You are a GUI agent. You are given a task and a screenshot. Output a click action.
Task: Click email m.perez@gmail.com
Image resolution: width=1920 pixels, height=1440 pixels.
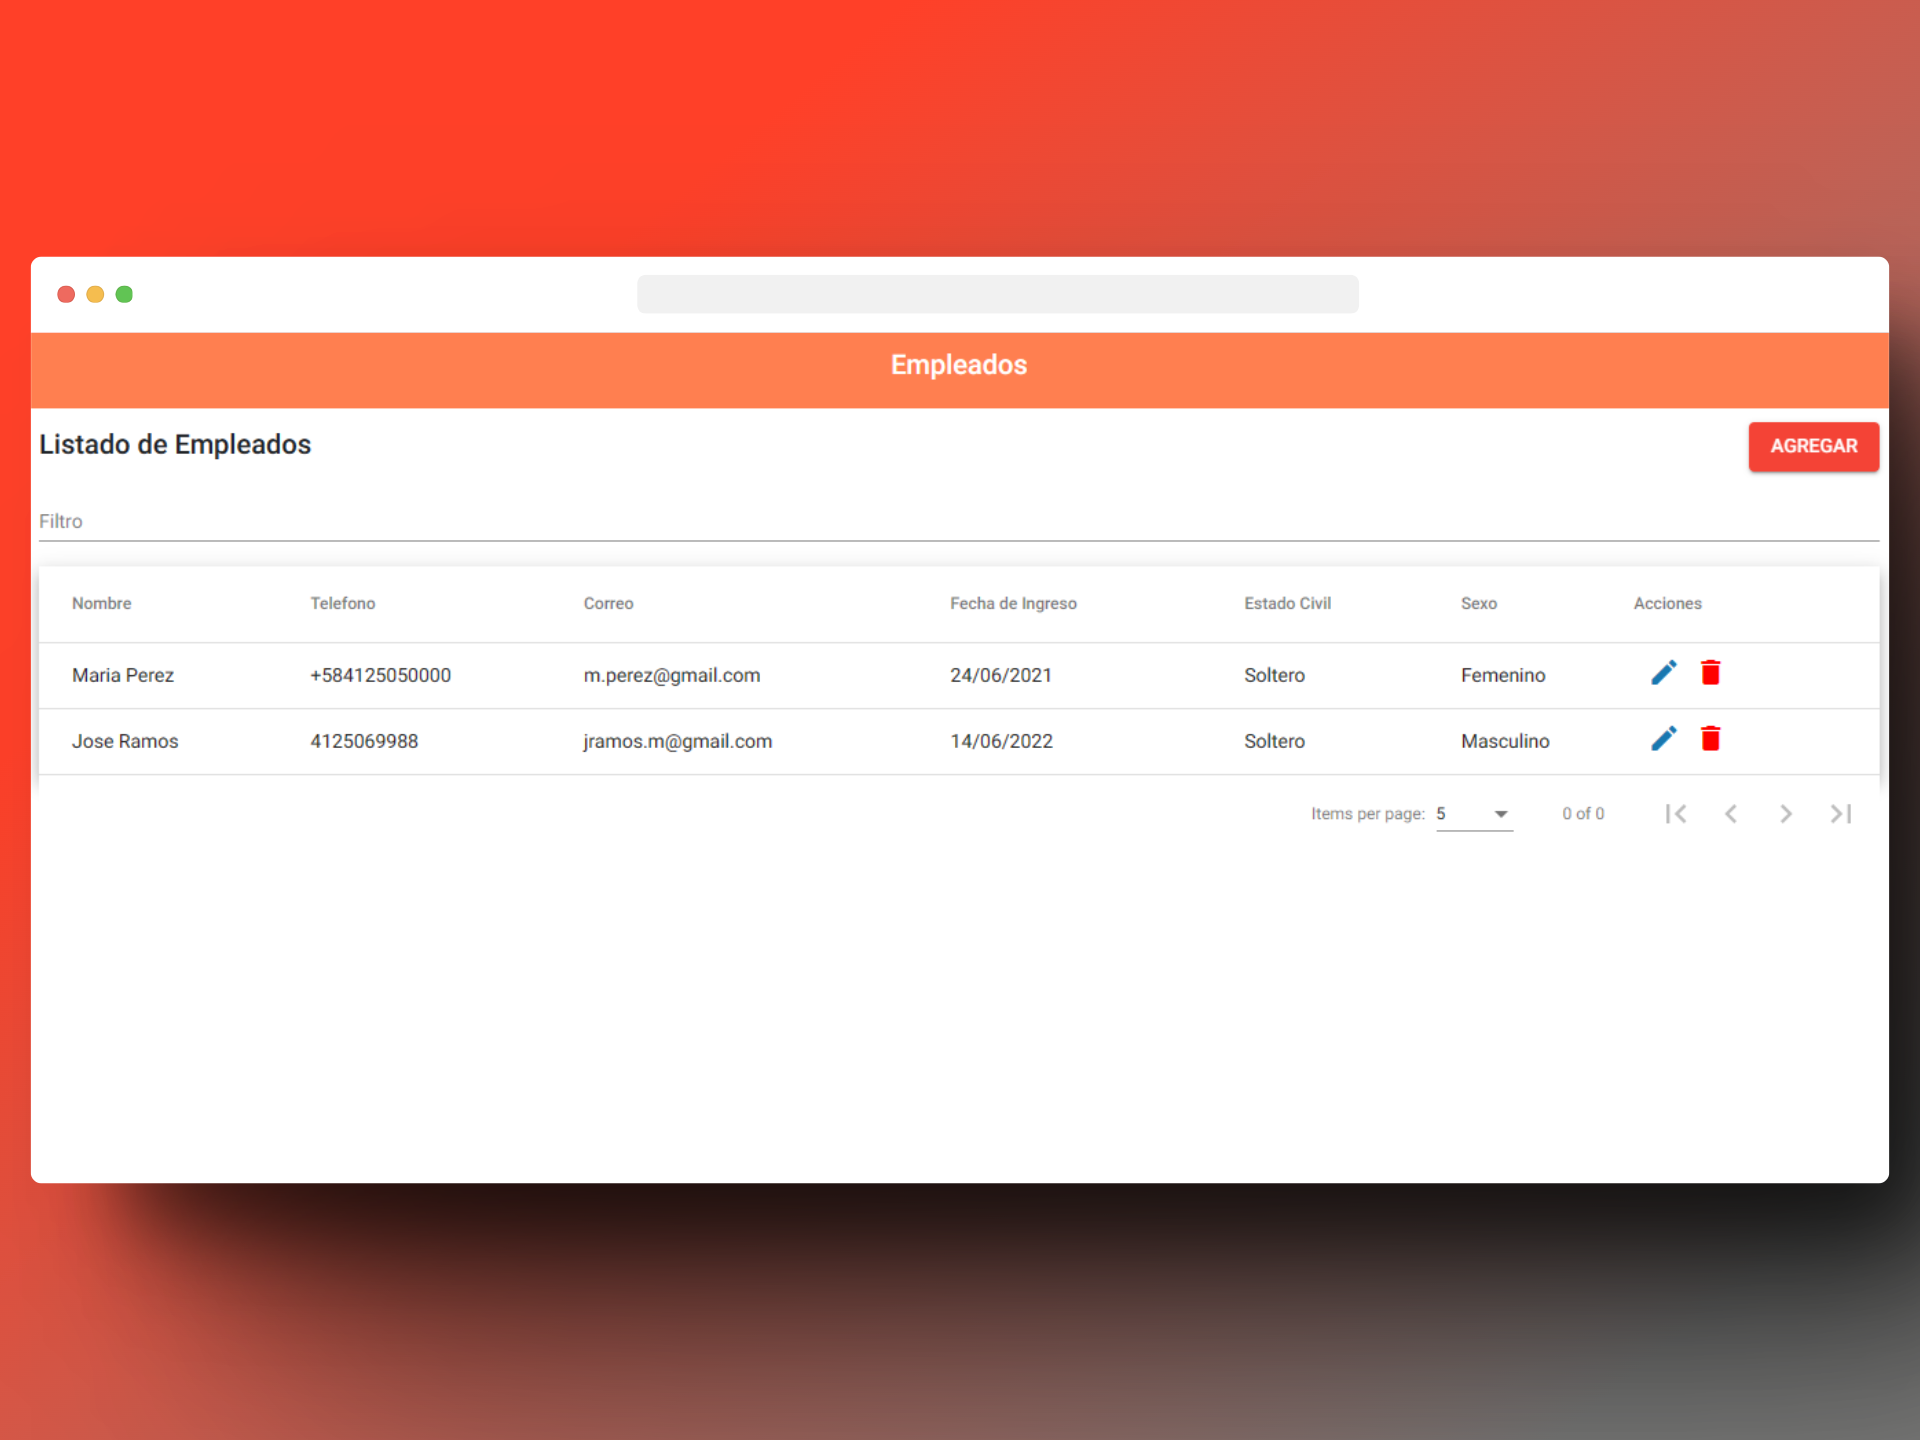pyautogui.click(x=672, y=675)
